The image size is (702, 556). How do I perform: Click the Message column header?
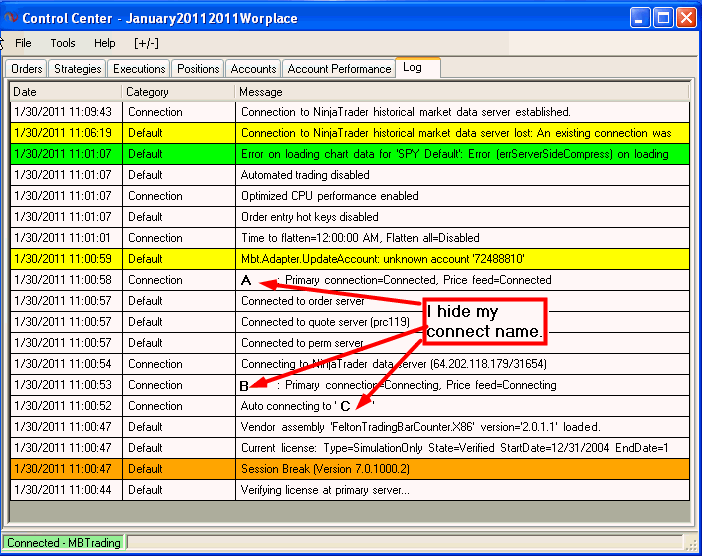[x=462, y=92]
